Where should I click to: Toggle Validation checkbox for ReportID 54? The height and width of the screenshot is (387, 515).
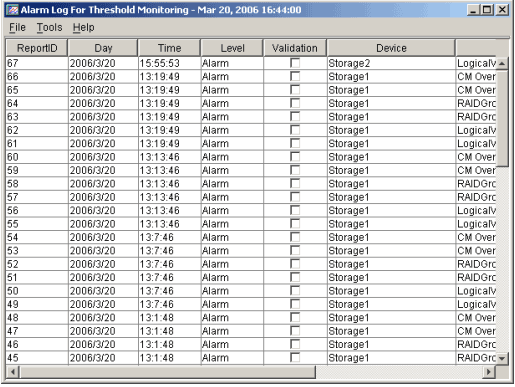(295, 237)
